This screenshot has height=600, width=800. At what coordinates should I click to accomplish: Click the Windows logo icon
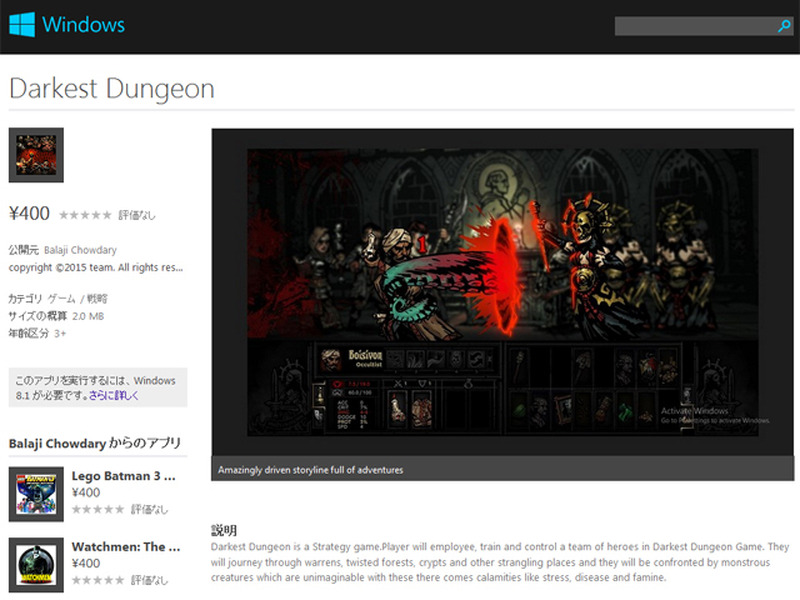21,25
